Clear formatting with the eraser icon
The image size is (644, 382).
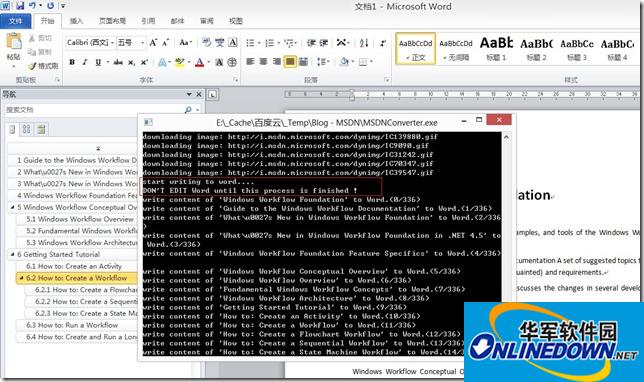pyautogui.click(x=206, y=42)
